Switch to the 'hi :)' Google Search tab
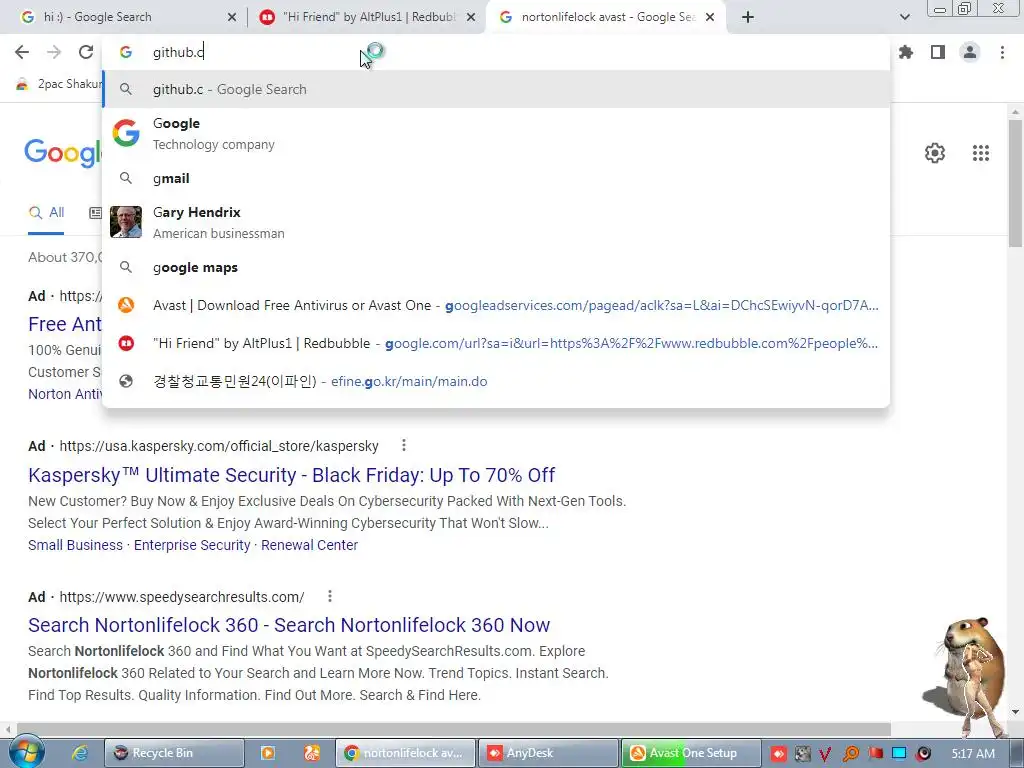Viewport: 1024px width, 768px height. (124, 17)
